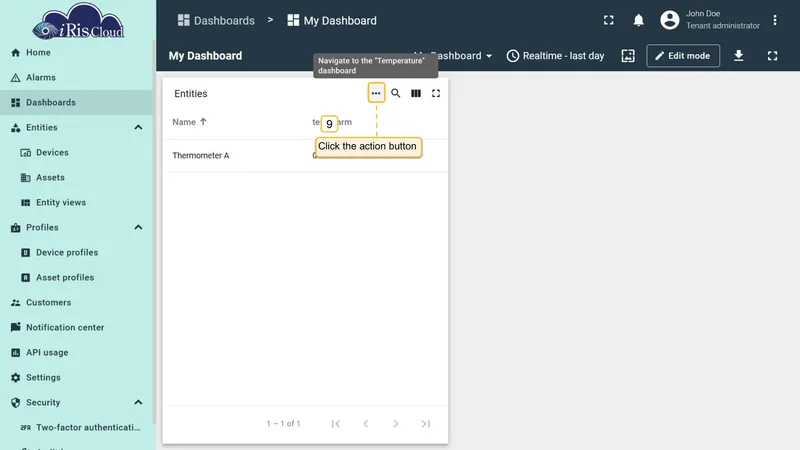Collapse the Security sidebar group

coord(138,403)
